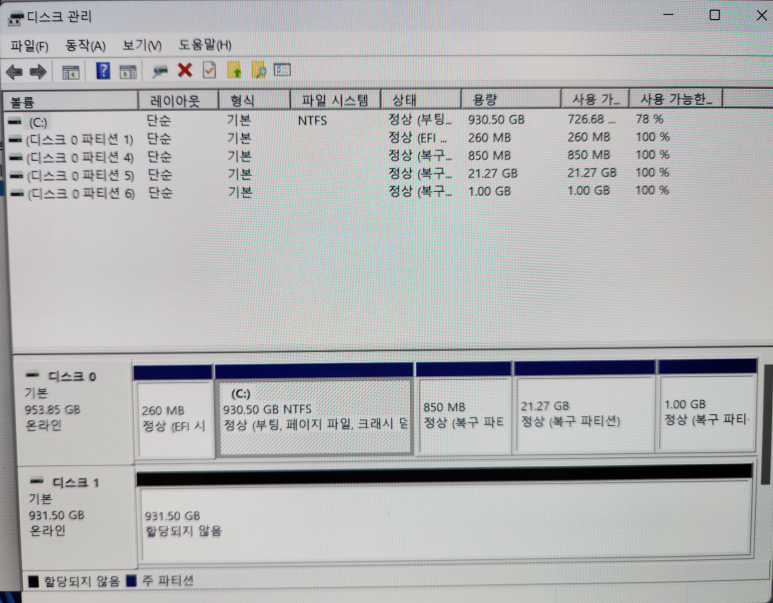Select the 850 MB recovery partition block
The height and width of the screenshot is (603, 773).
click(464, 407)
